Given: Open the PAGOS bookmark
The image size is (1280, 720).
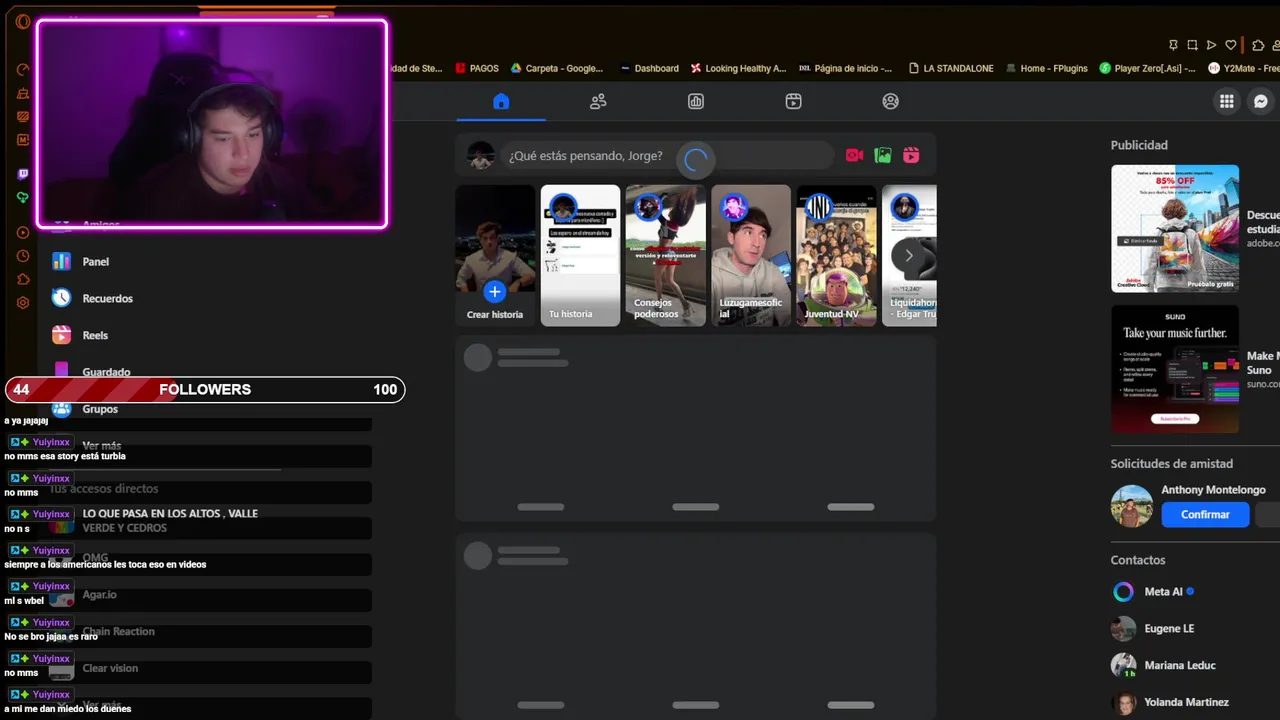Looking at the screenshot, I should coord(476,68).
